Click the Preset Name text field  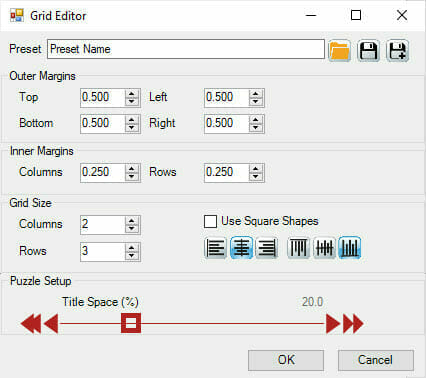pos(186,49)
